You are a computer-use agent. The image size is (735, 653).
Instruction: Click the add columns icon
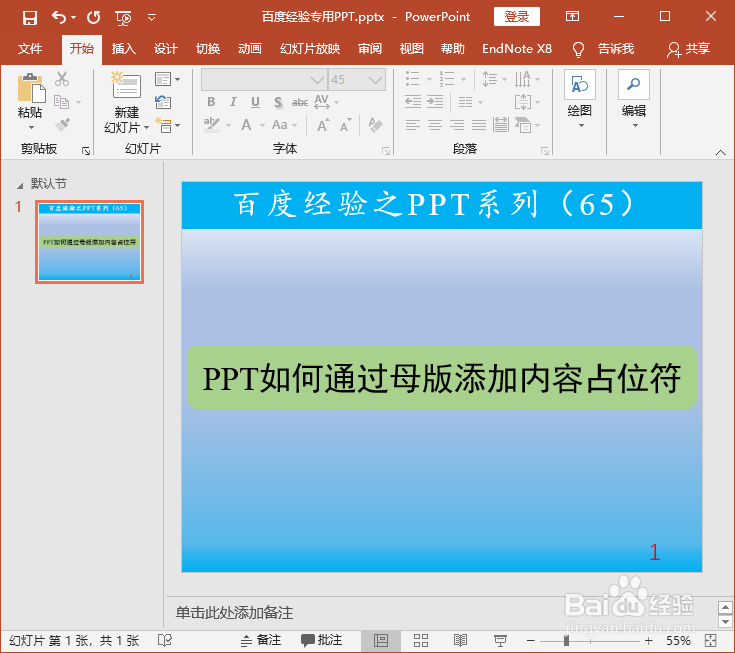tap(465, 102)
